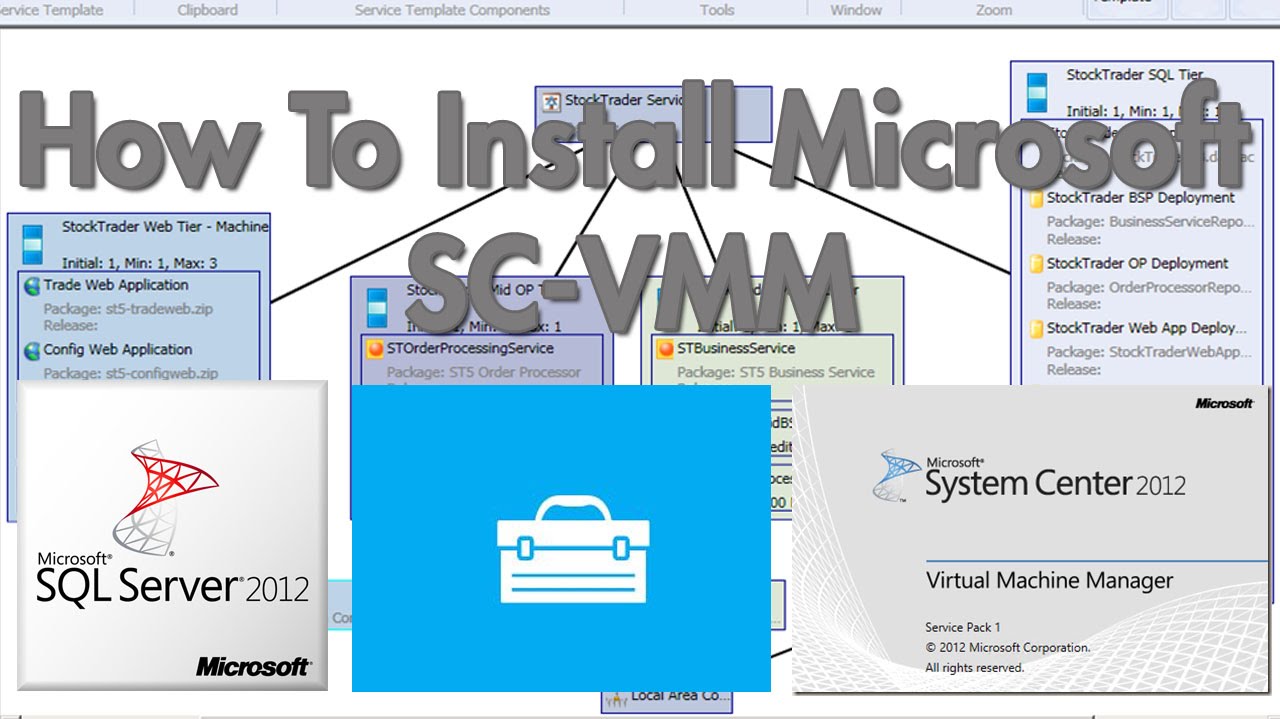The width and height of the screenshot is (1280, 719).
Task: Click the 'Local Area Co...' label
Action: (680, 696)
